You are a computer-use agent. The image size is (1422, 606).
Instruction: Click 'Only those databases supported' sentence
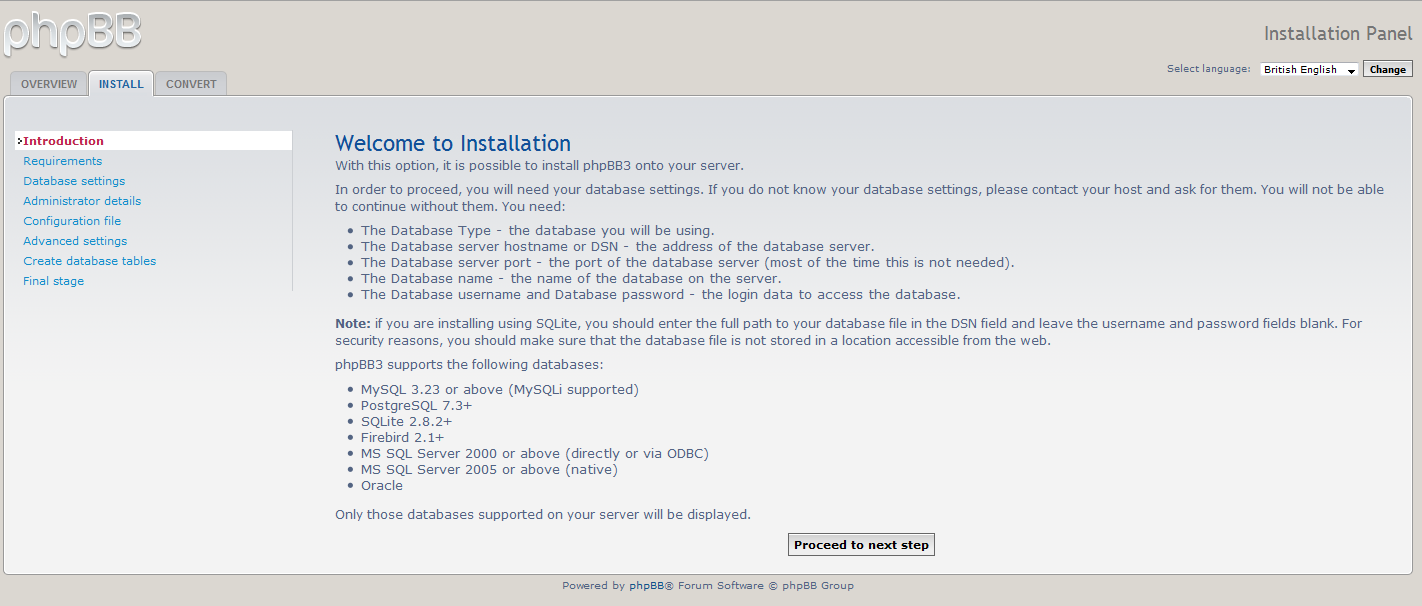pyautogui.click(x=543, y=515)
